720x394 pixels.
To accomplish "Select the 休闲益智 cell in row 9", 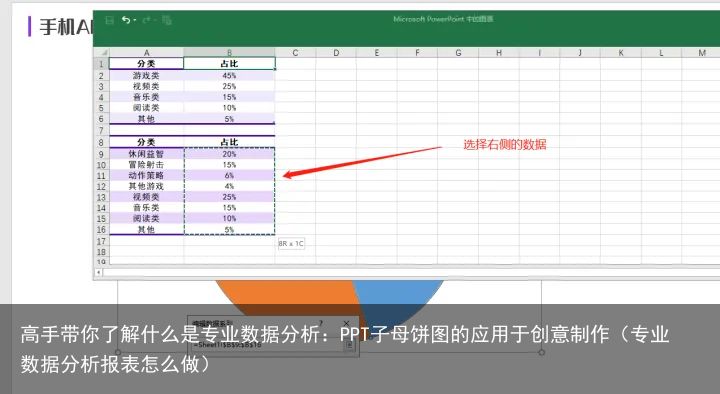I will click(146, 154).
